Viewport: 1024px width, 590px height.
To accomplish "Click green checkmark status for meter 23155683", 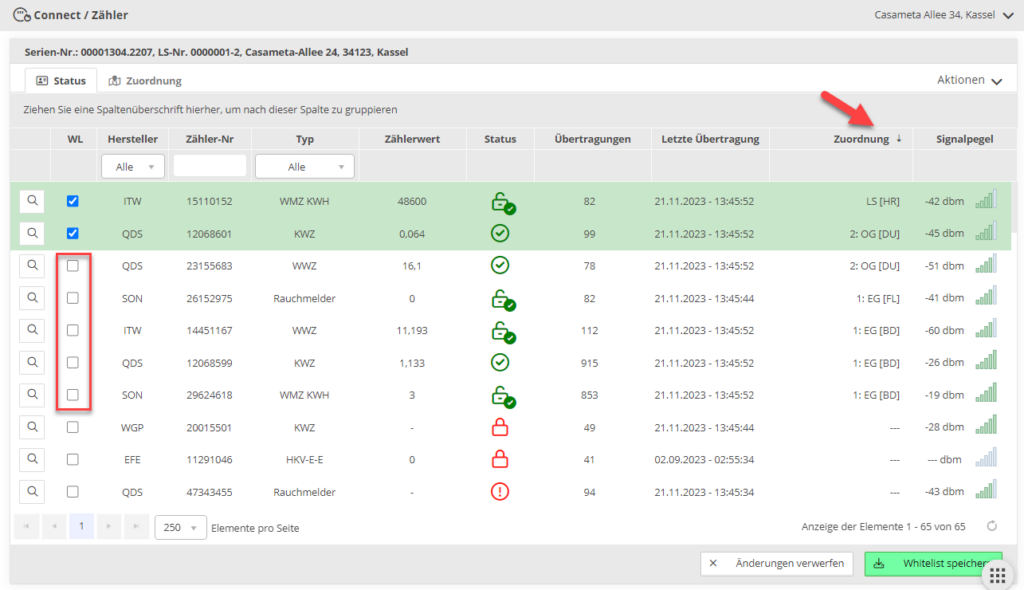I will [x=499, y=266].
